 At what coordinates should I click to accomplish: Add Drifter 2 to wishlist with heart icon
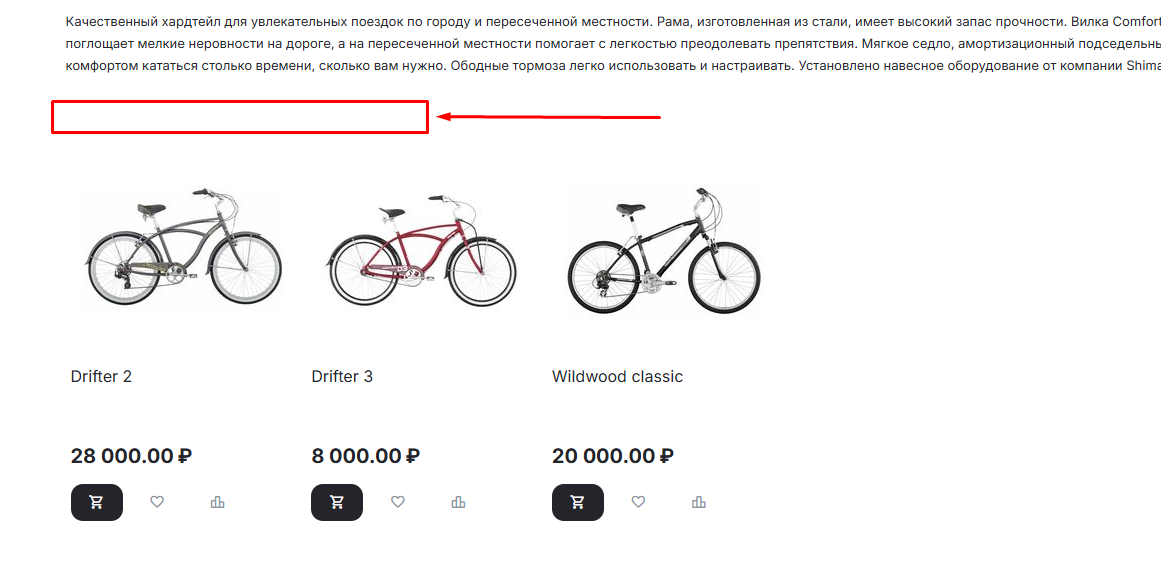(157, 502)
